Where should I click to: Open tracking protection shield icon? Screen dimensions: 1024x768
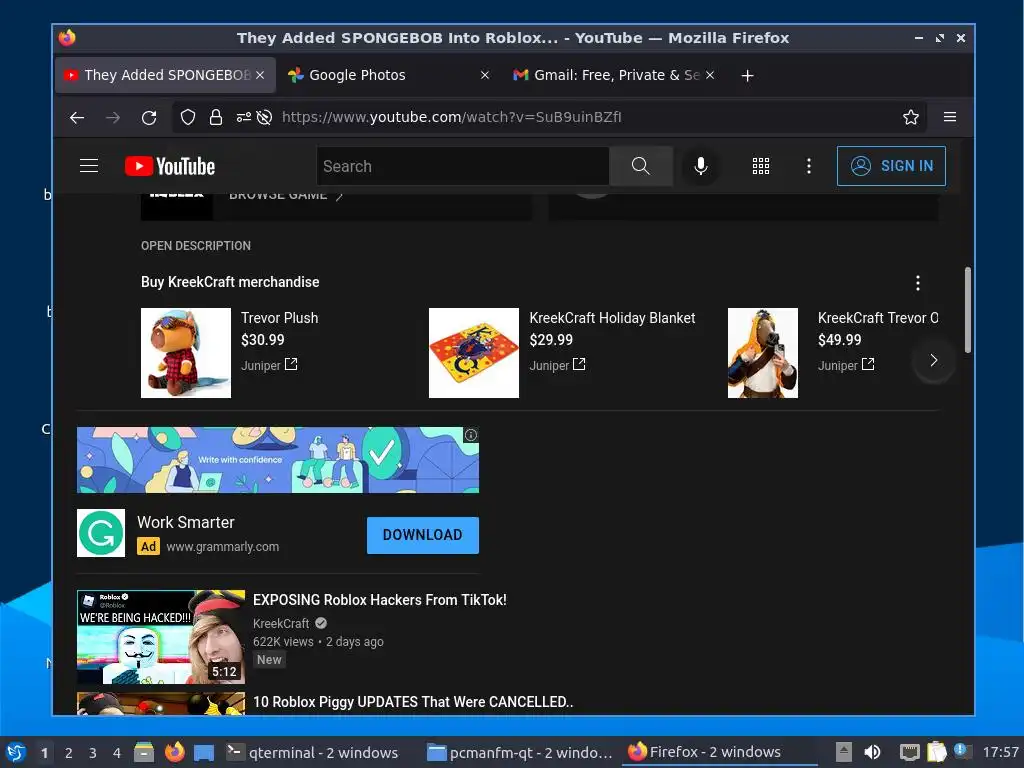pos(188,118)
